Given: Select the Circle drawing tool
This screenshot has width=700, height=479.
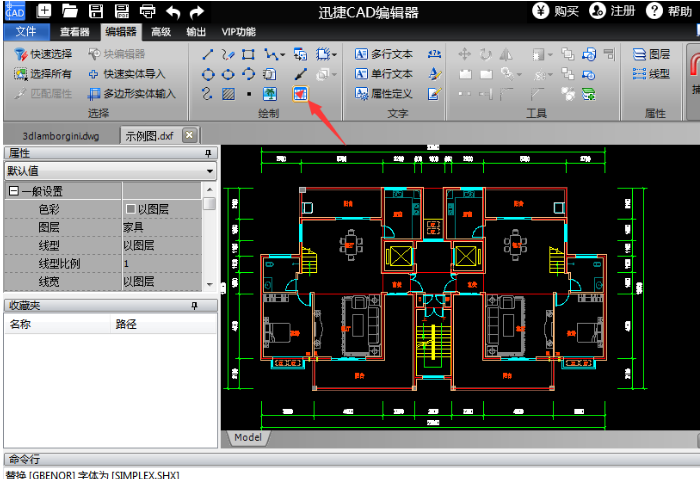Looking at the screenshot, I should click(208, 74).
